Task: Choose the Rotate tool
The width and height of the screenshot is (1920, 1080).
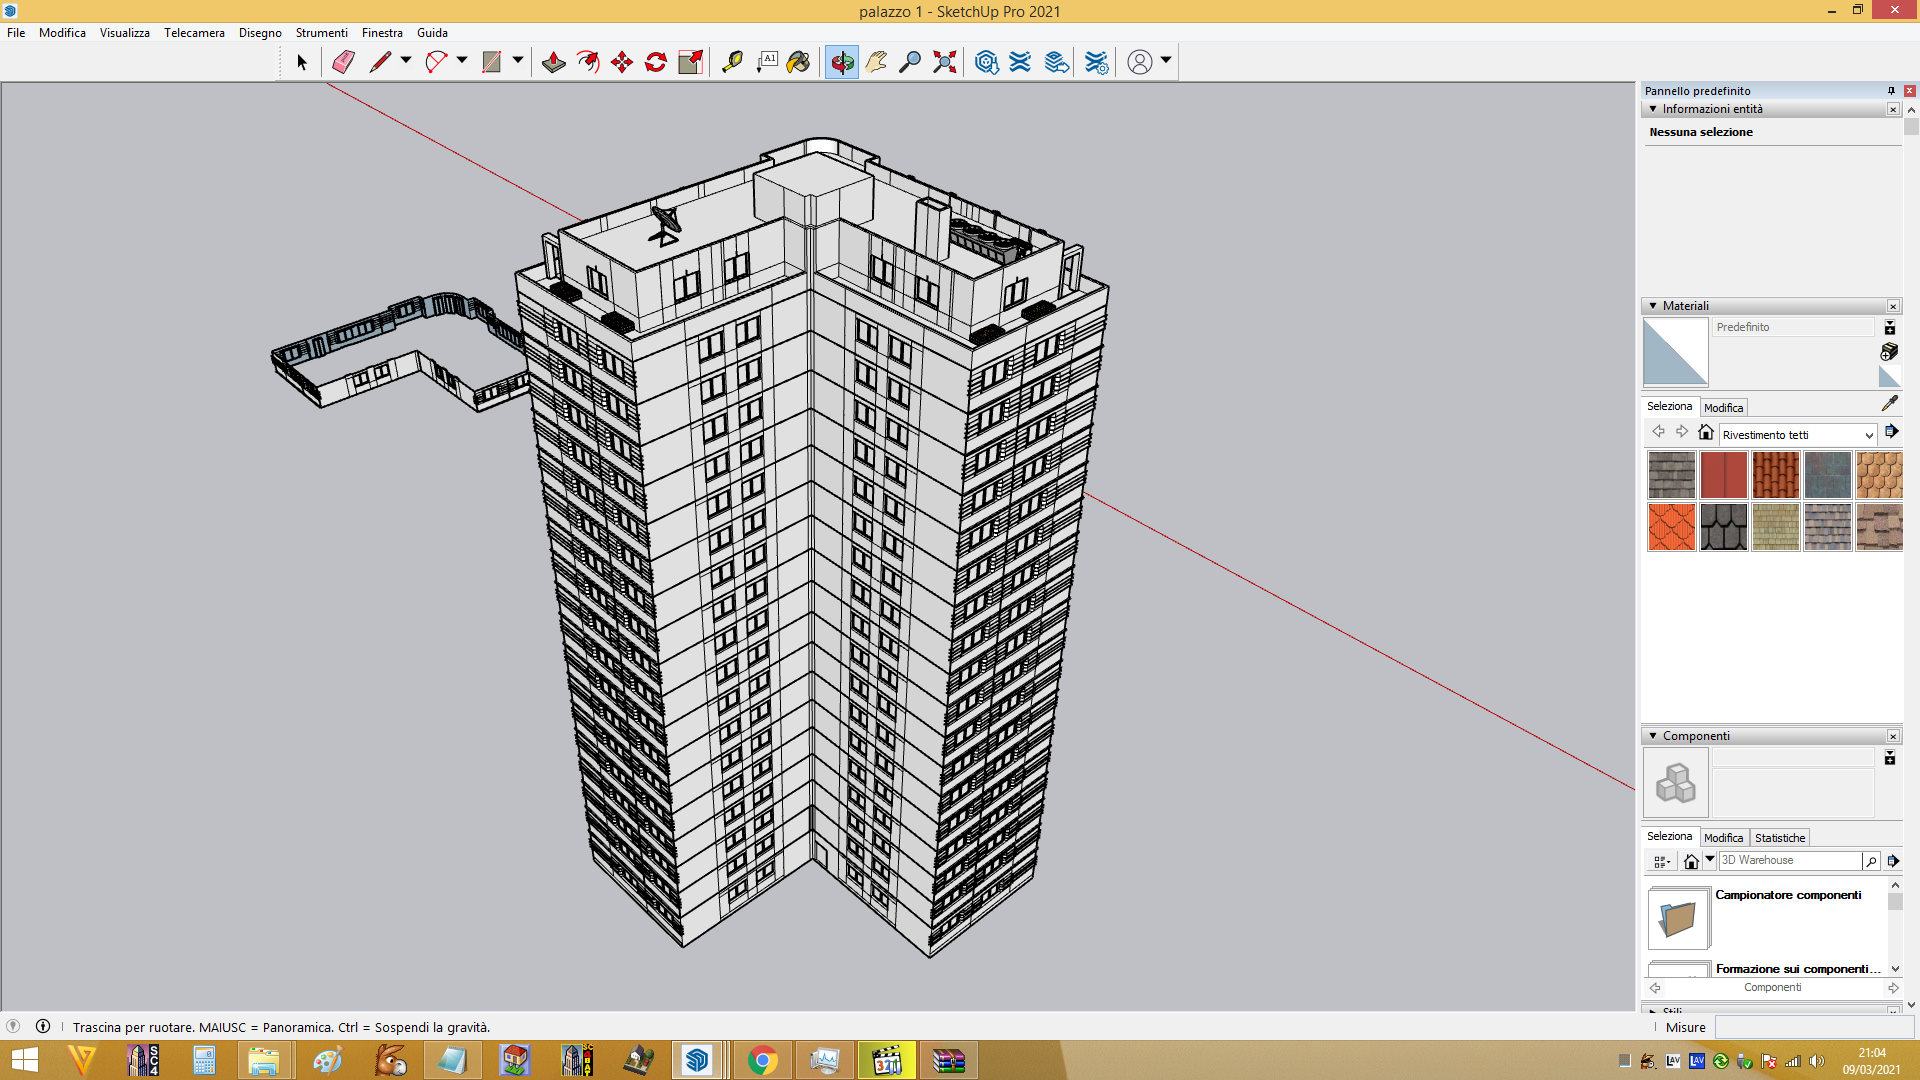Action: [x=656, y=62]
